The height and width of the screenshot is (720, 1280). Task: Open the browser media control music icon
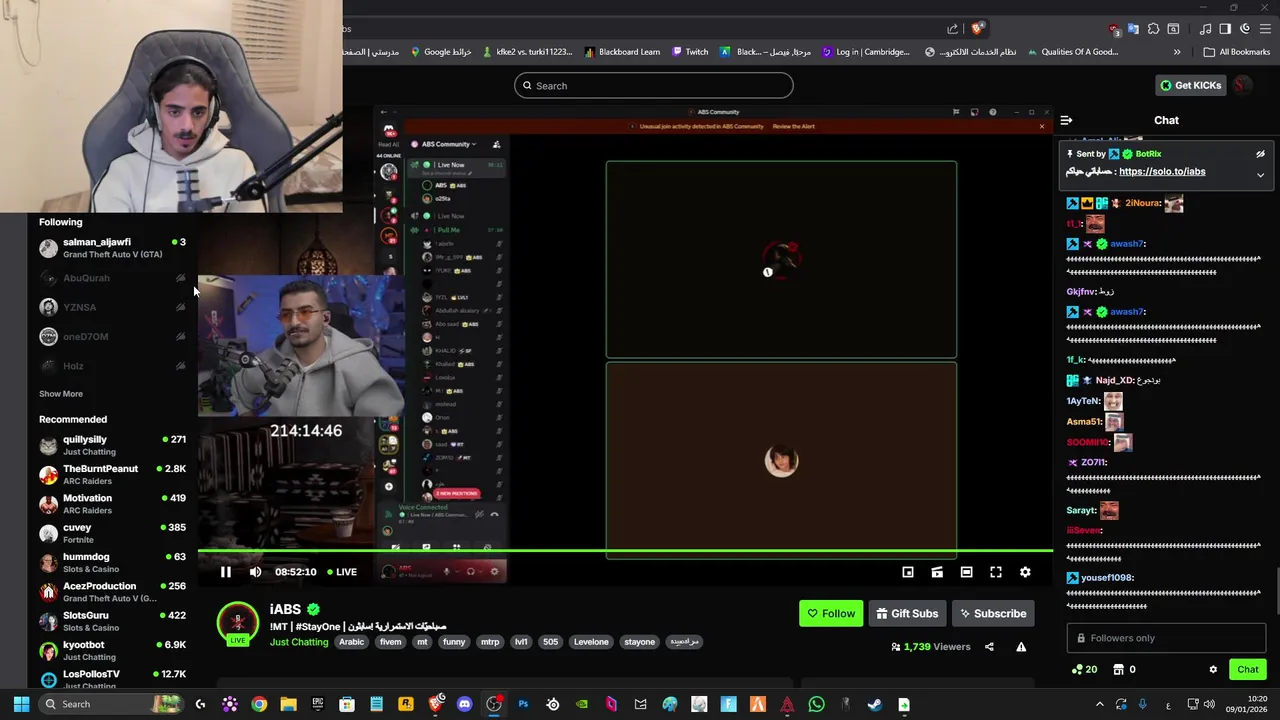pos(1206,29)
